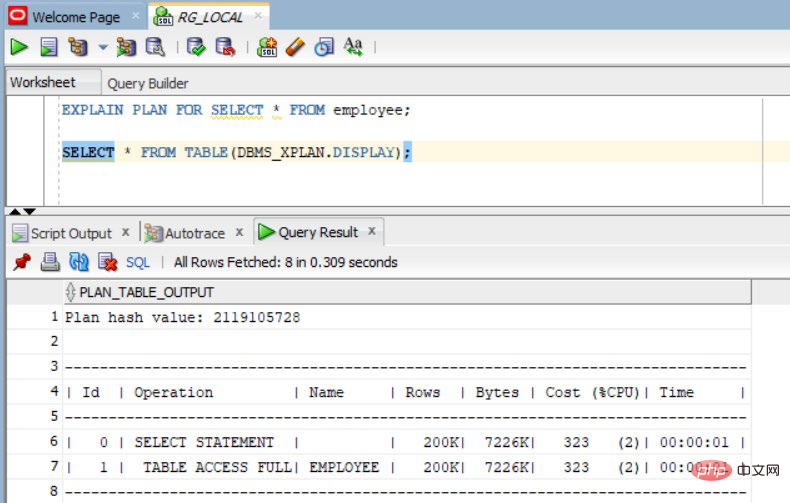Run the statement with the green play icon
Image resolution: width=790 pixels, height=503 pixels.
pos(18,47)
